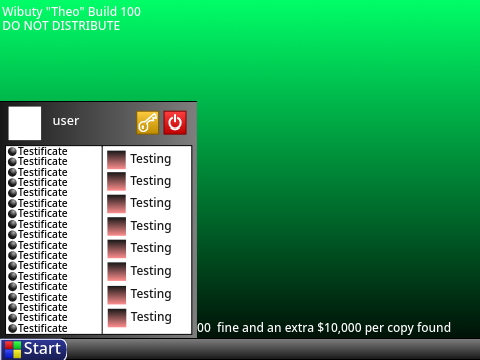Click the Wibuty "Theo" Build 100 text
The width and height of the screenshot is (480, 360).
pos(71,12)
